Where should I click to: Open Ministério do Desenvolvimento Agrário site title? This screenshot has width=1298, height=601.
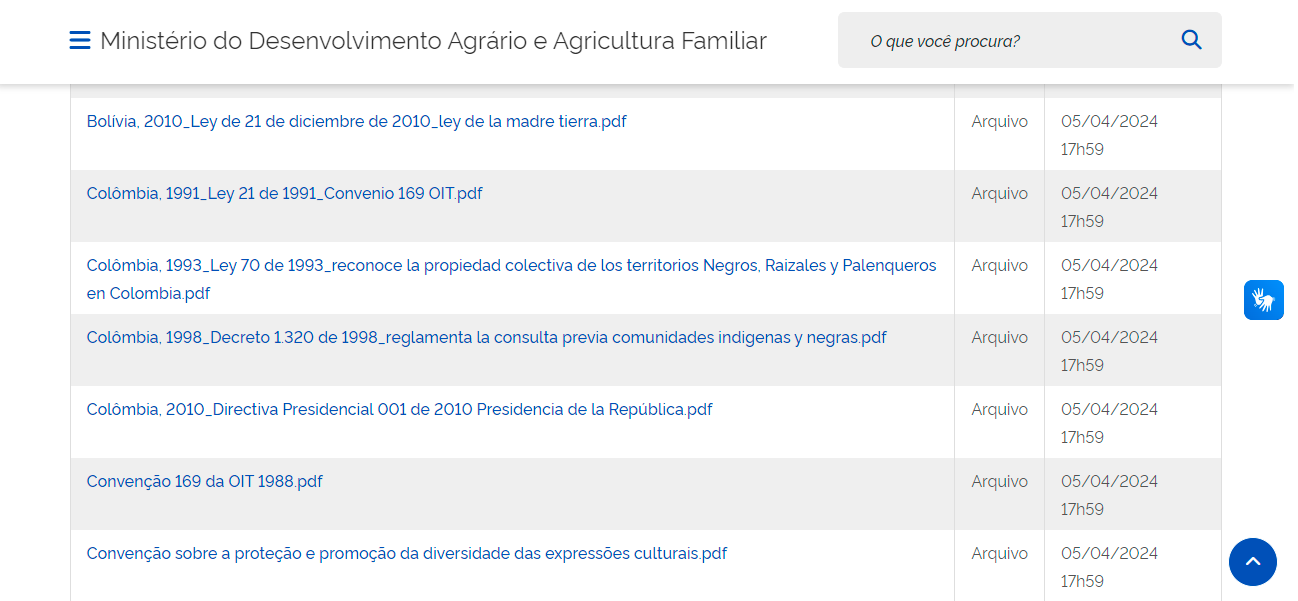pyautogui.click(x=433, y=41)
